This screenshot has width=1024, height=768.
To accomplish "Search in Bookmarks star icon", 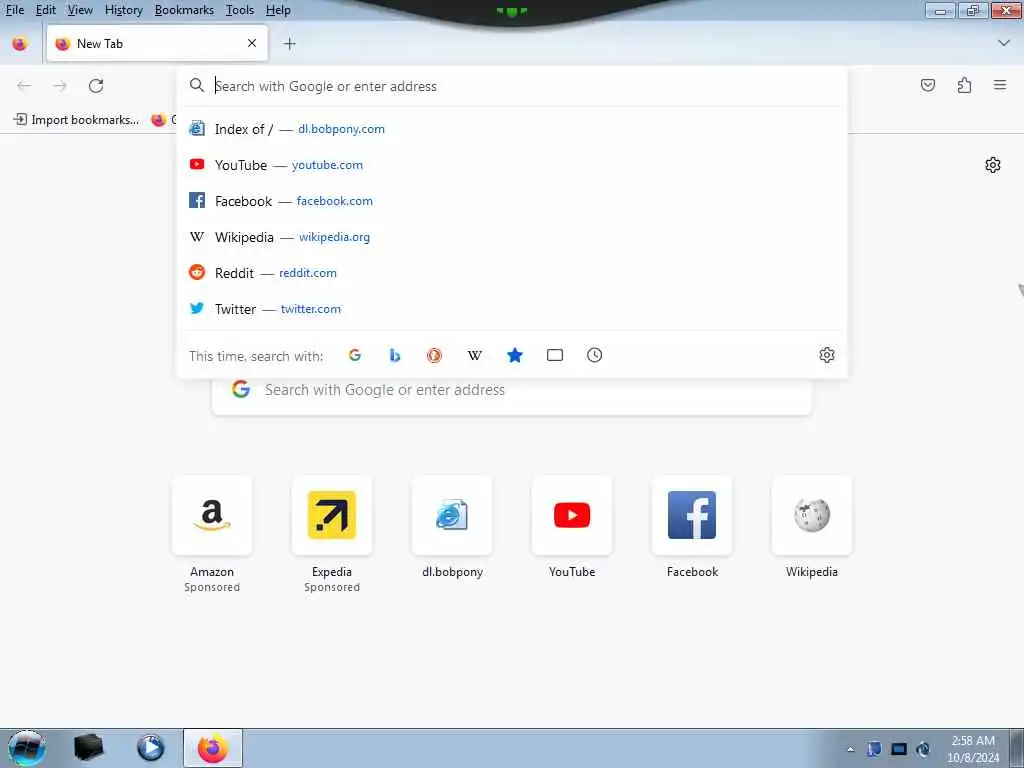I will 515,355.
